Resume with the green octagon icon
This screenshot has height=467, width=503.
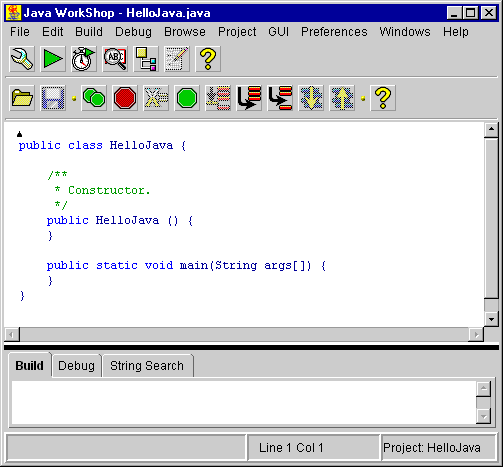[x=187, y=98]
